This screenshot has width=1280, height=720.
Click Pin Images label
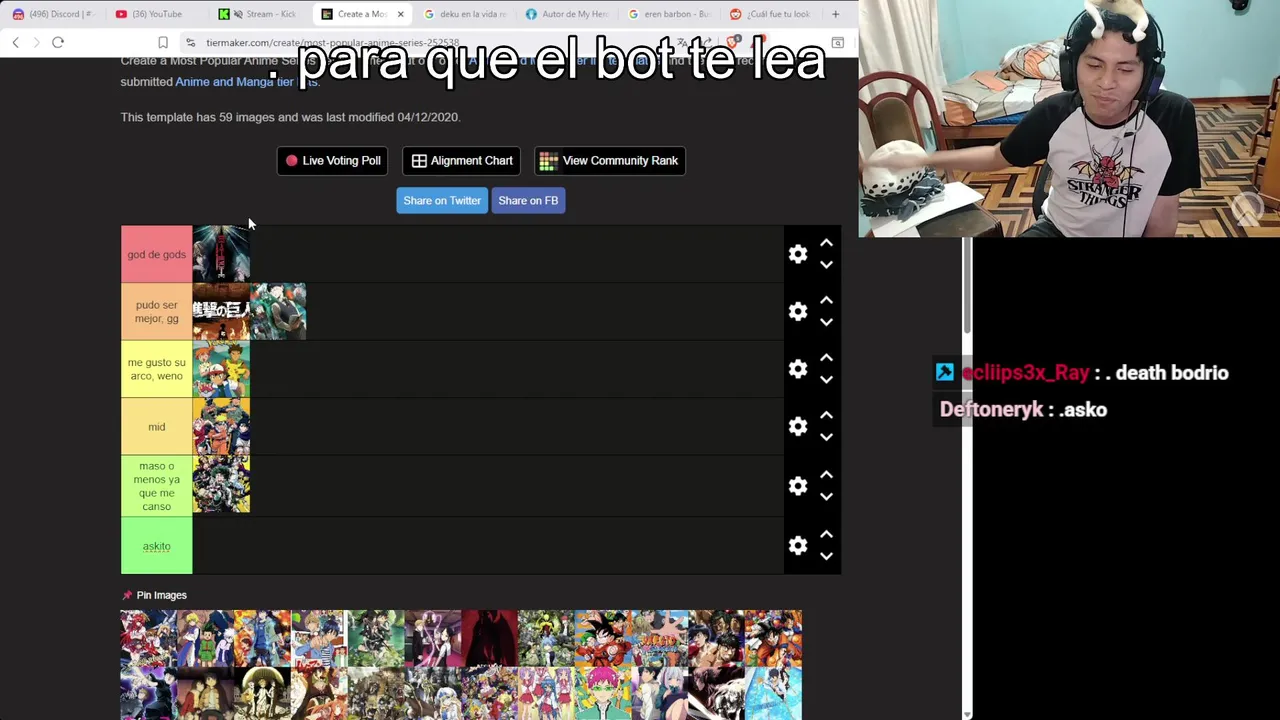coord(162,595)
